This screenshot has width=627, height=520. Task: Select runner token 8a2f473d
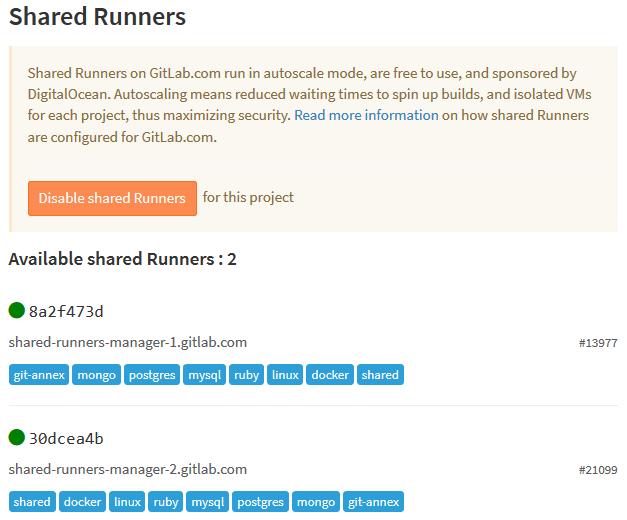[x=66, y=312]
